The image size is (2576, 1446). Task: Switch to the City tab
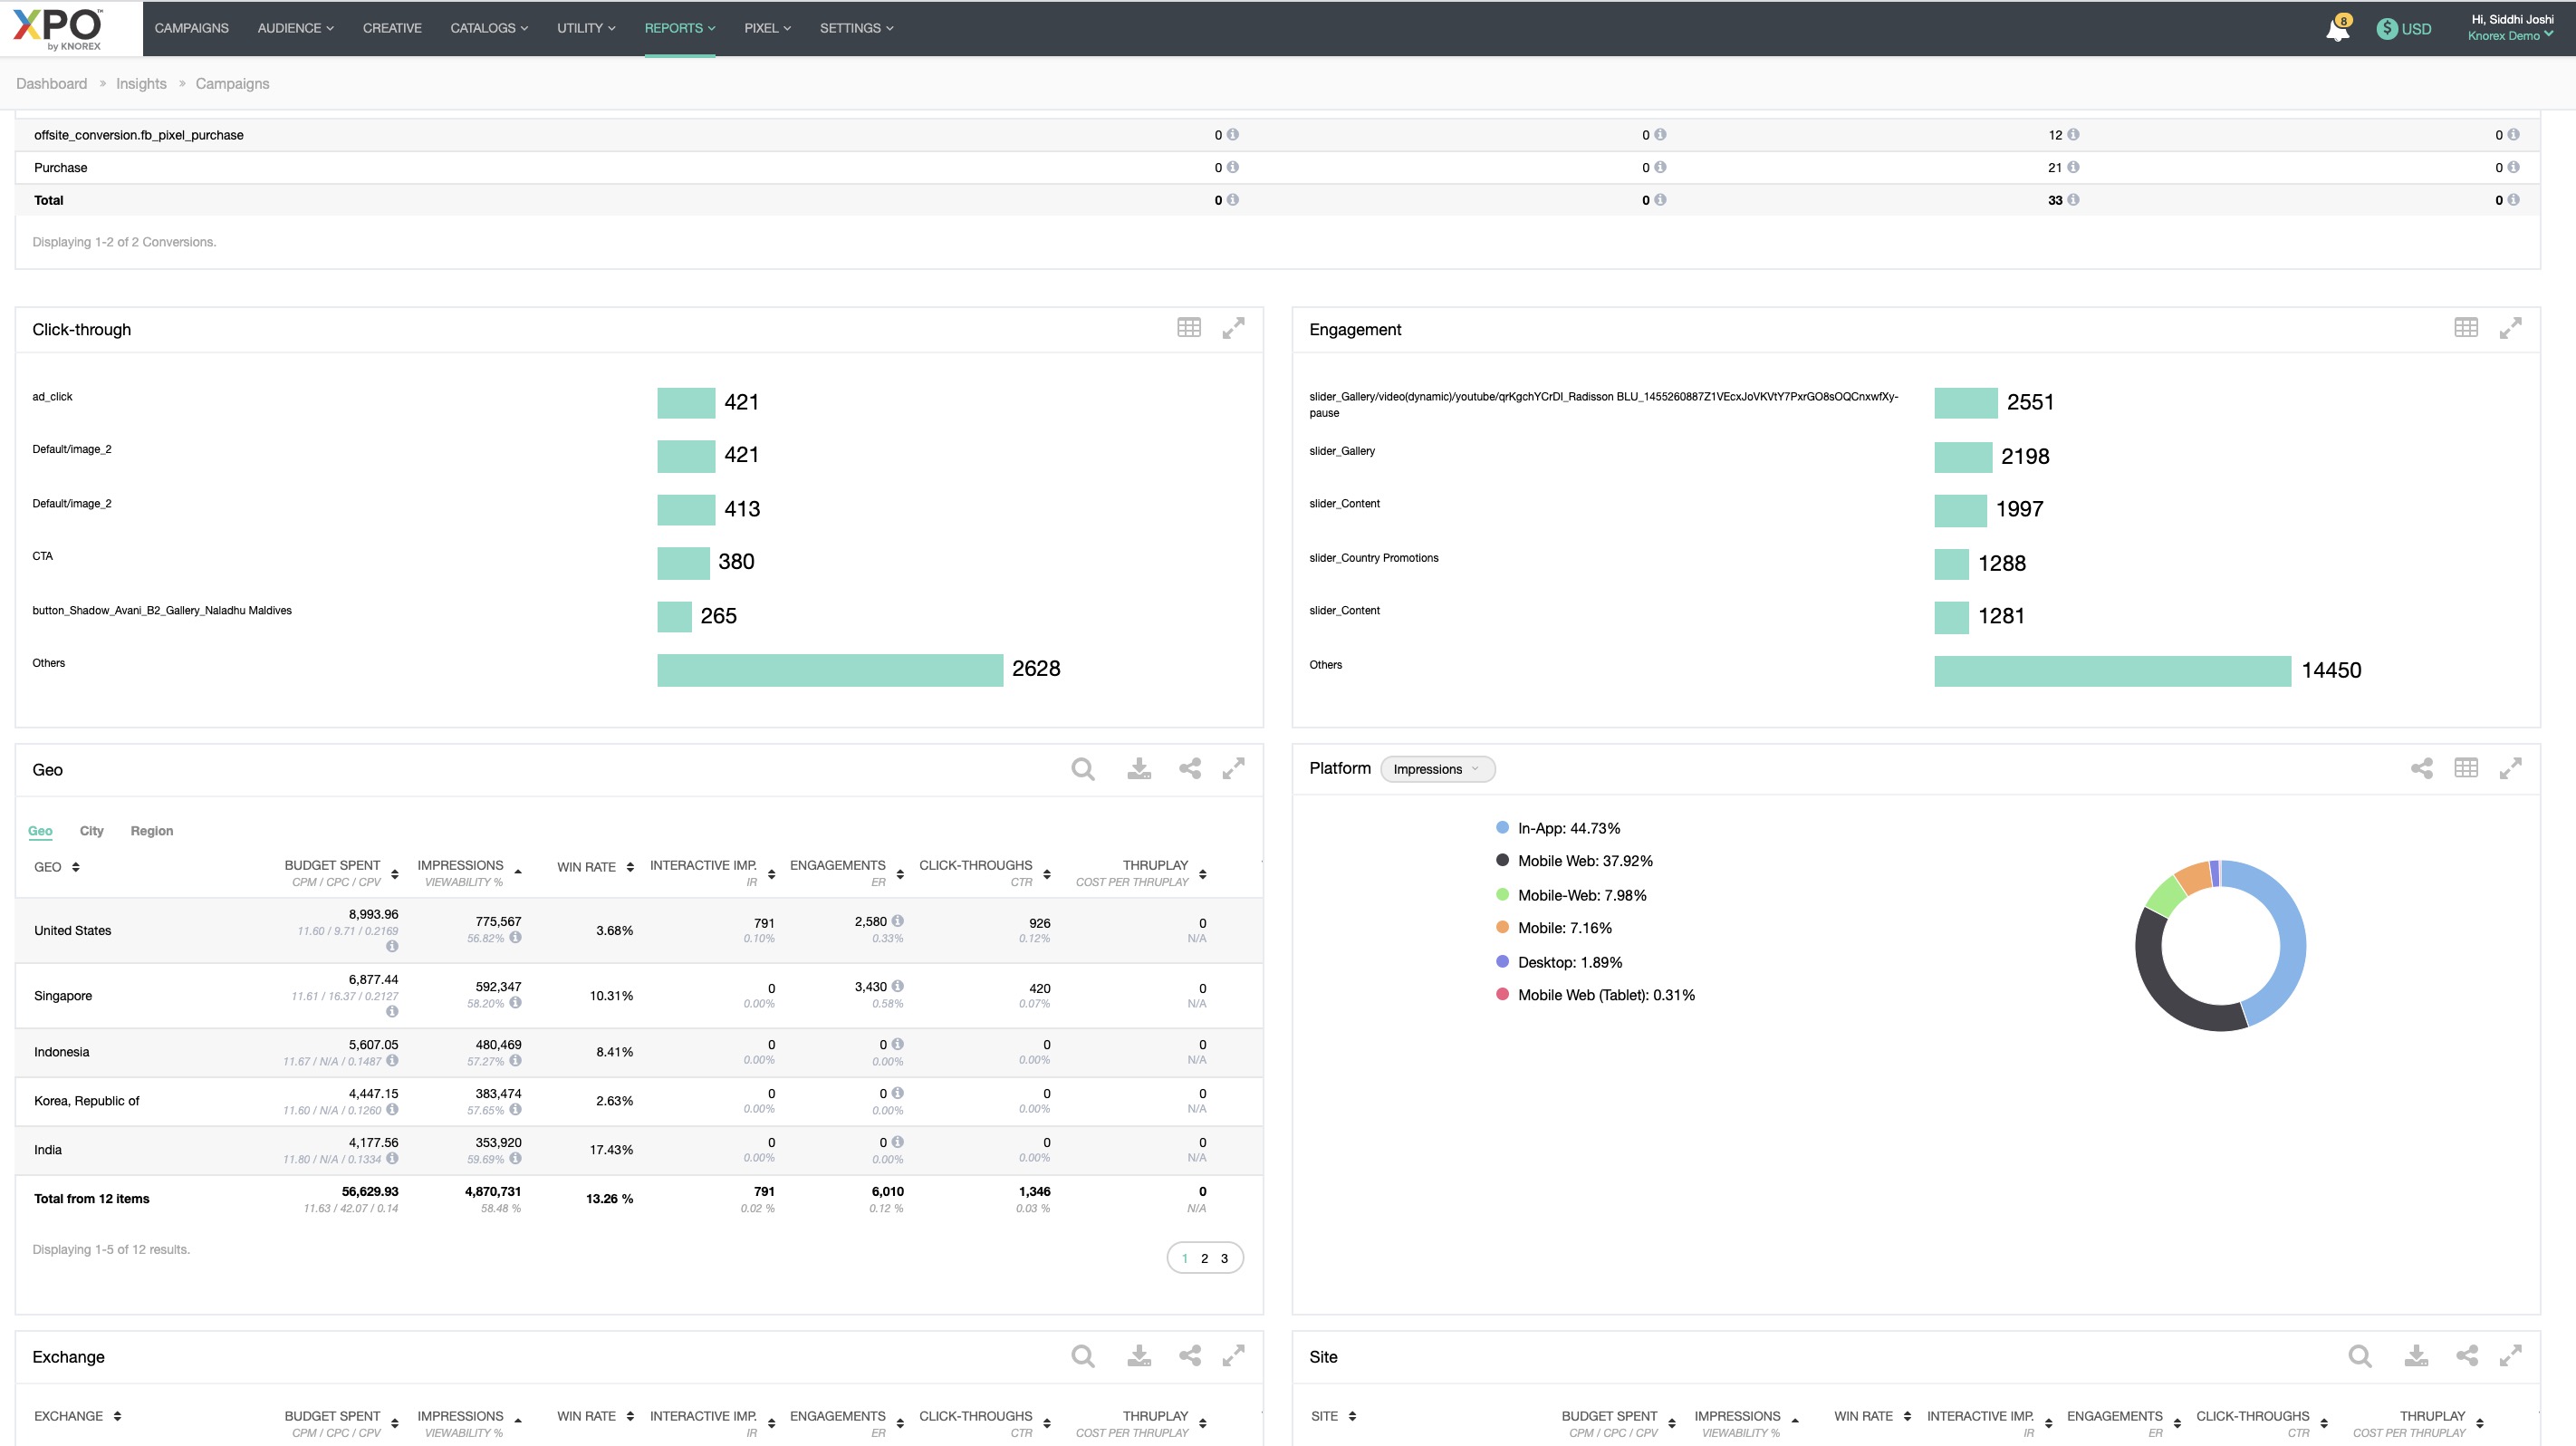point(91,831)
